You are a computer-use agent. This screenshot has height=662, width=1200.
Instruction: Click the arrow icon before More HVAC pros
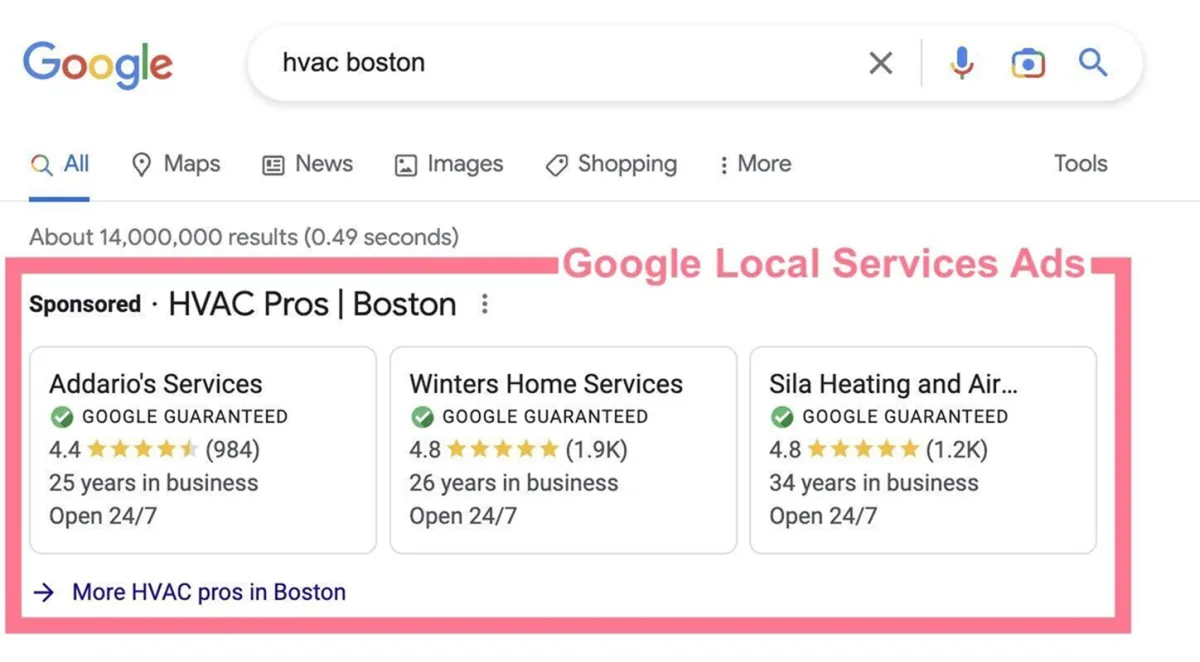43,592
